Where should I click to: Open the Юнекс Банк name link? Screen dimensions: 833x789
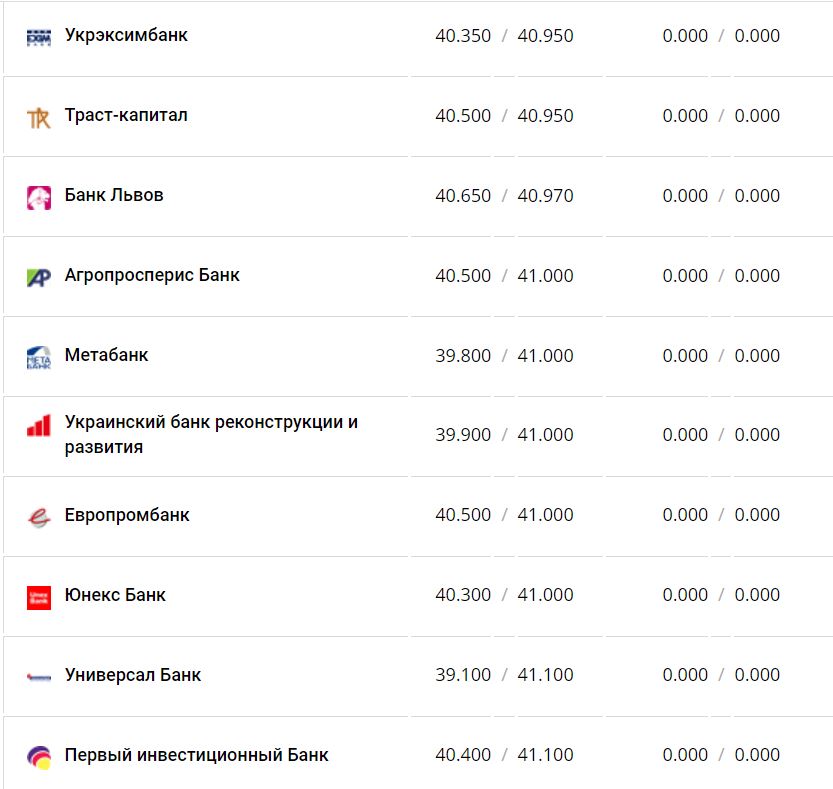[115, 596]
